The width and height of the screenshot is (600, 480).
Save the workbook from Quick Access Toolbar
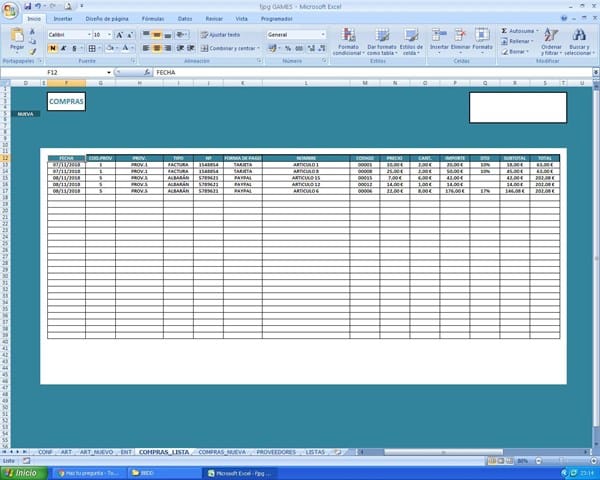pos(28,6)
